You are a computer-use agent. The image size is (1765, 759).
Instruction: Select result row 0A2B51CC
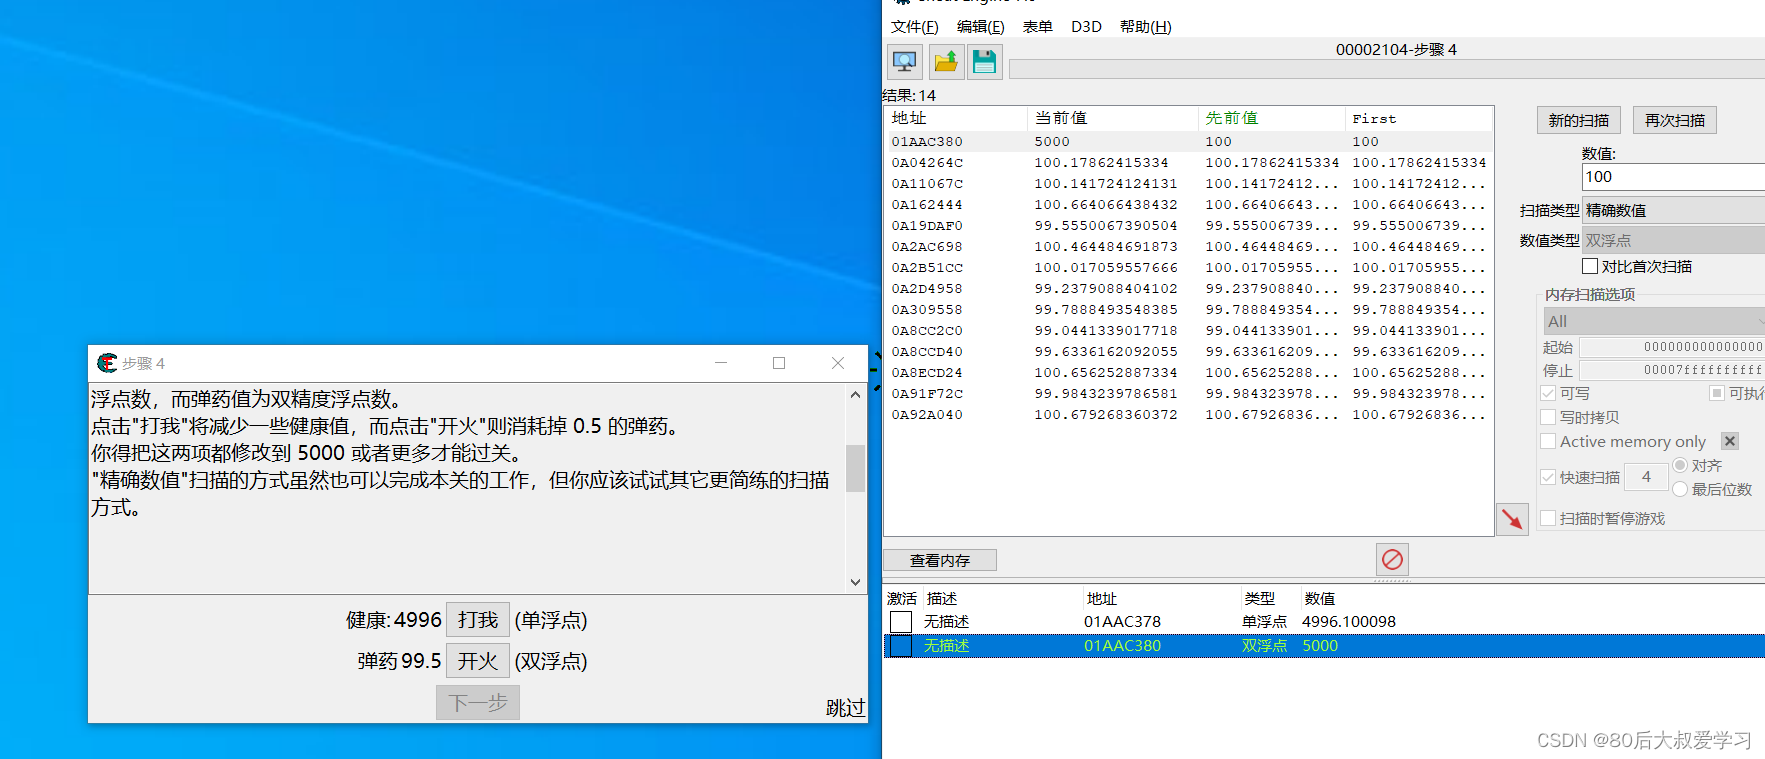(x=1189, y=267)
